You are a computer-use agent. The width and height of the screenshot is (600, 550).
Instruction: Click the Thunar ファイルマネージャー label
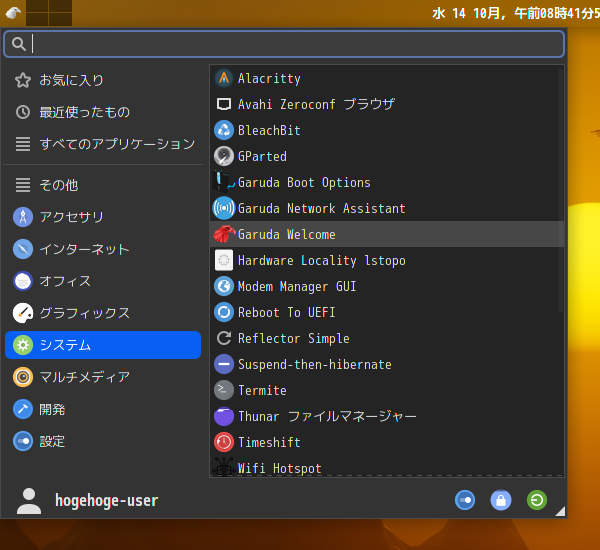327,416
